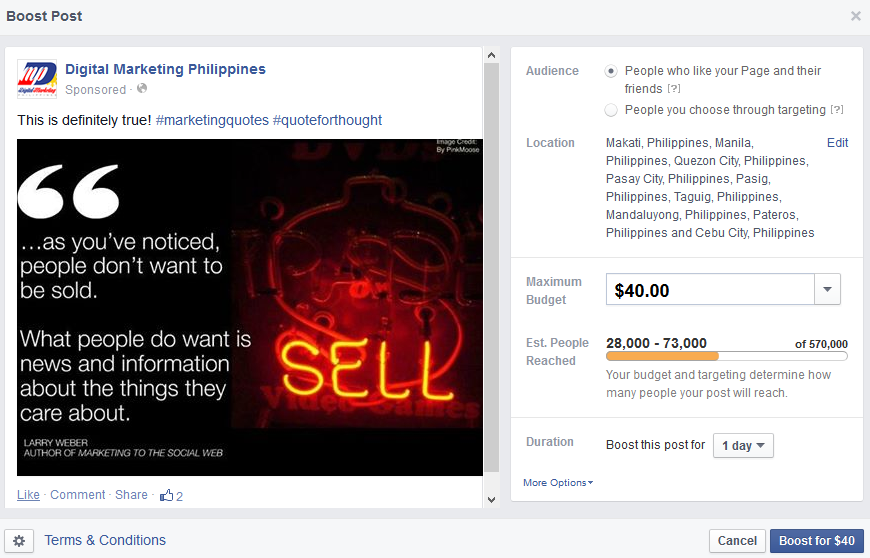Click the Cancel button
The width and height of the screenshot is (870, 558).
point(737,541)
